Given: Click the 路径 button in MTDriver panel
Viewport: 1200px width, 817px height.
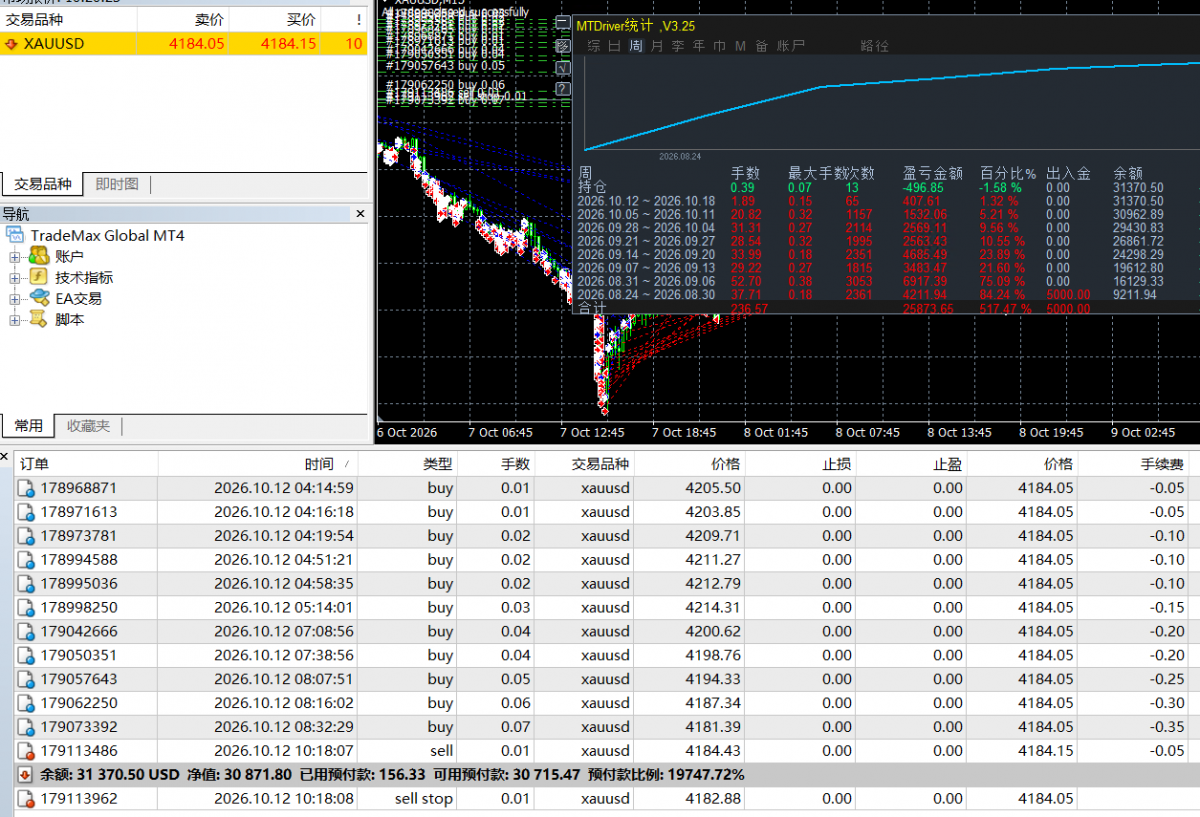Looking at the screenshot, I should [x=874, y=46].
